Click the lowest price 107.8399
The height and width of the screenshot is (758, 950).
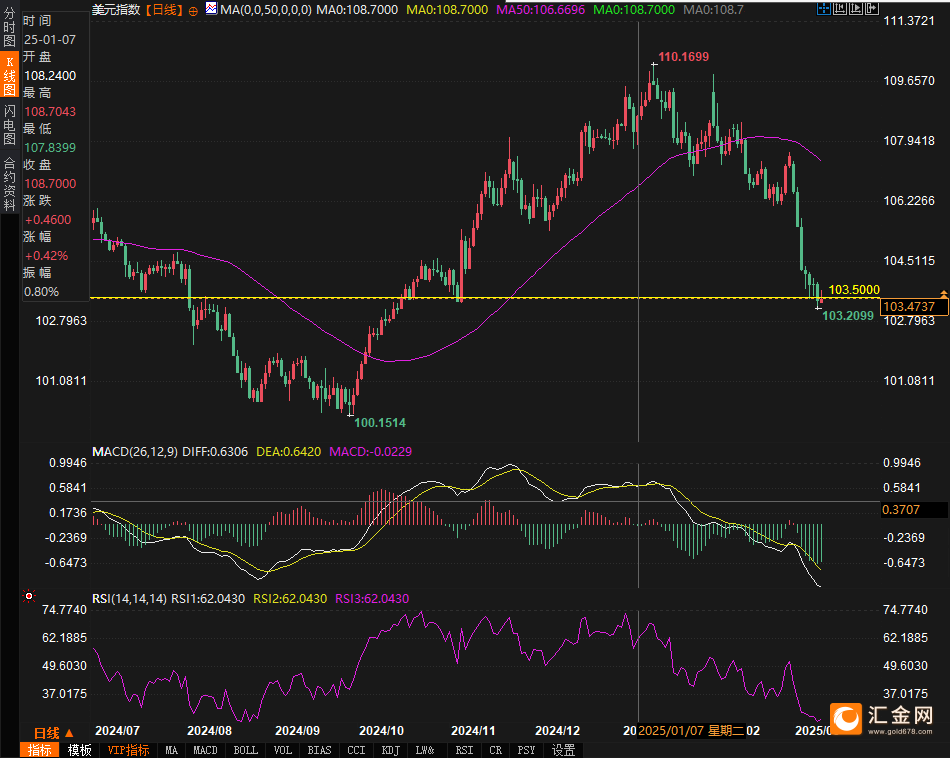(50, 147)
